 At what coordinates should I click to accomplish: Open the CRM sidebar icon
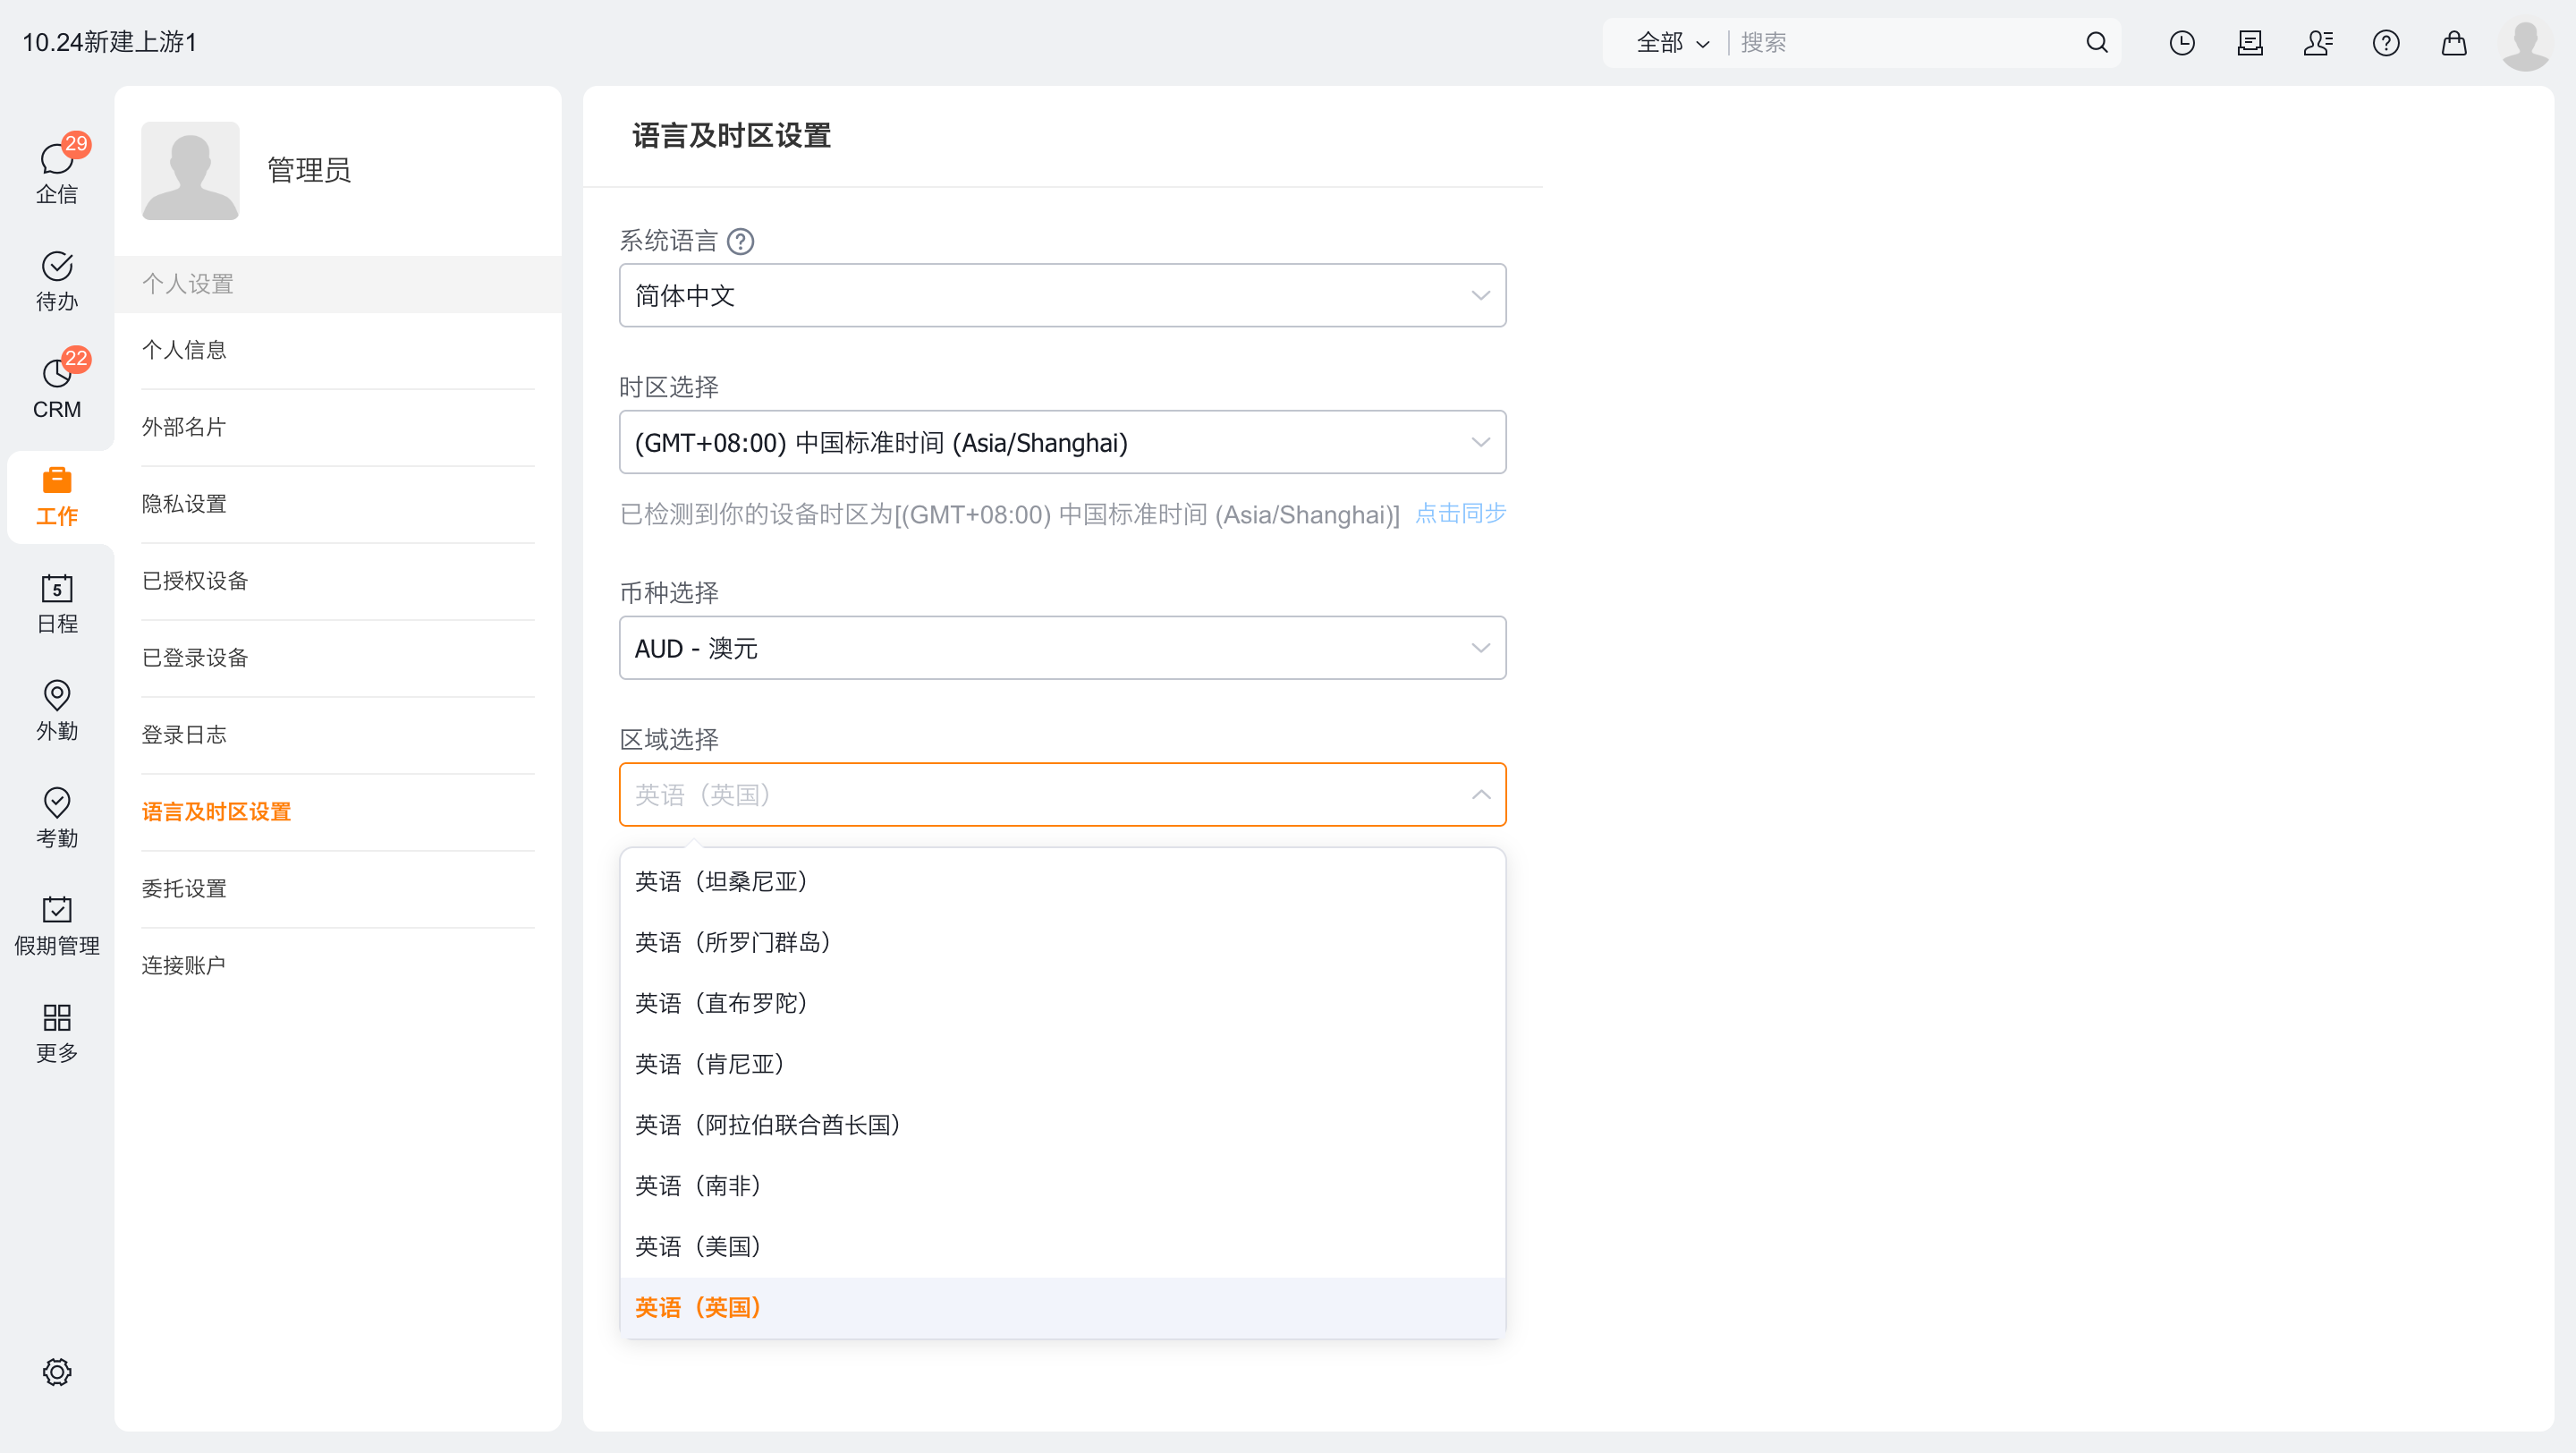[x=57, y=388]
